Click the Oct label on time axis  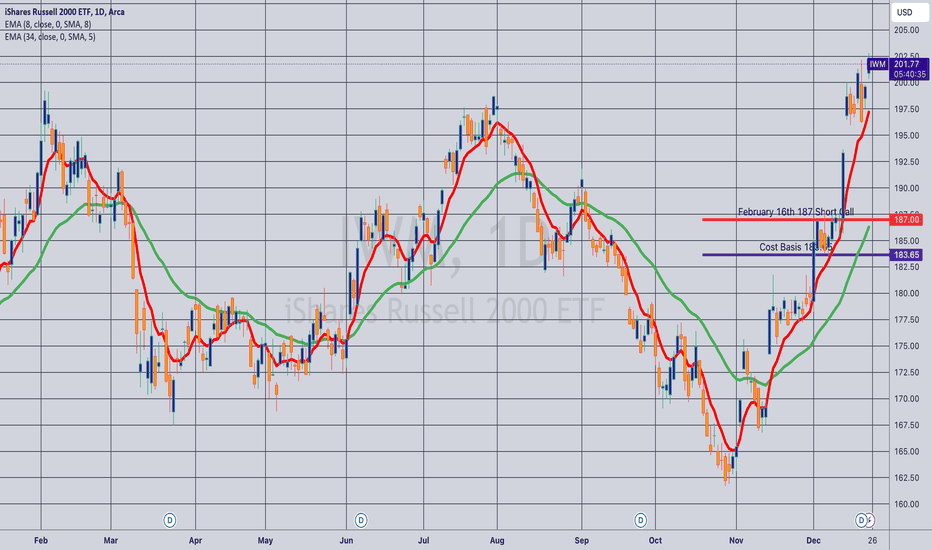[655, 540]
